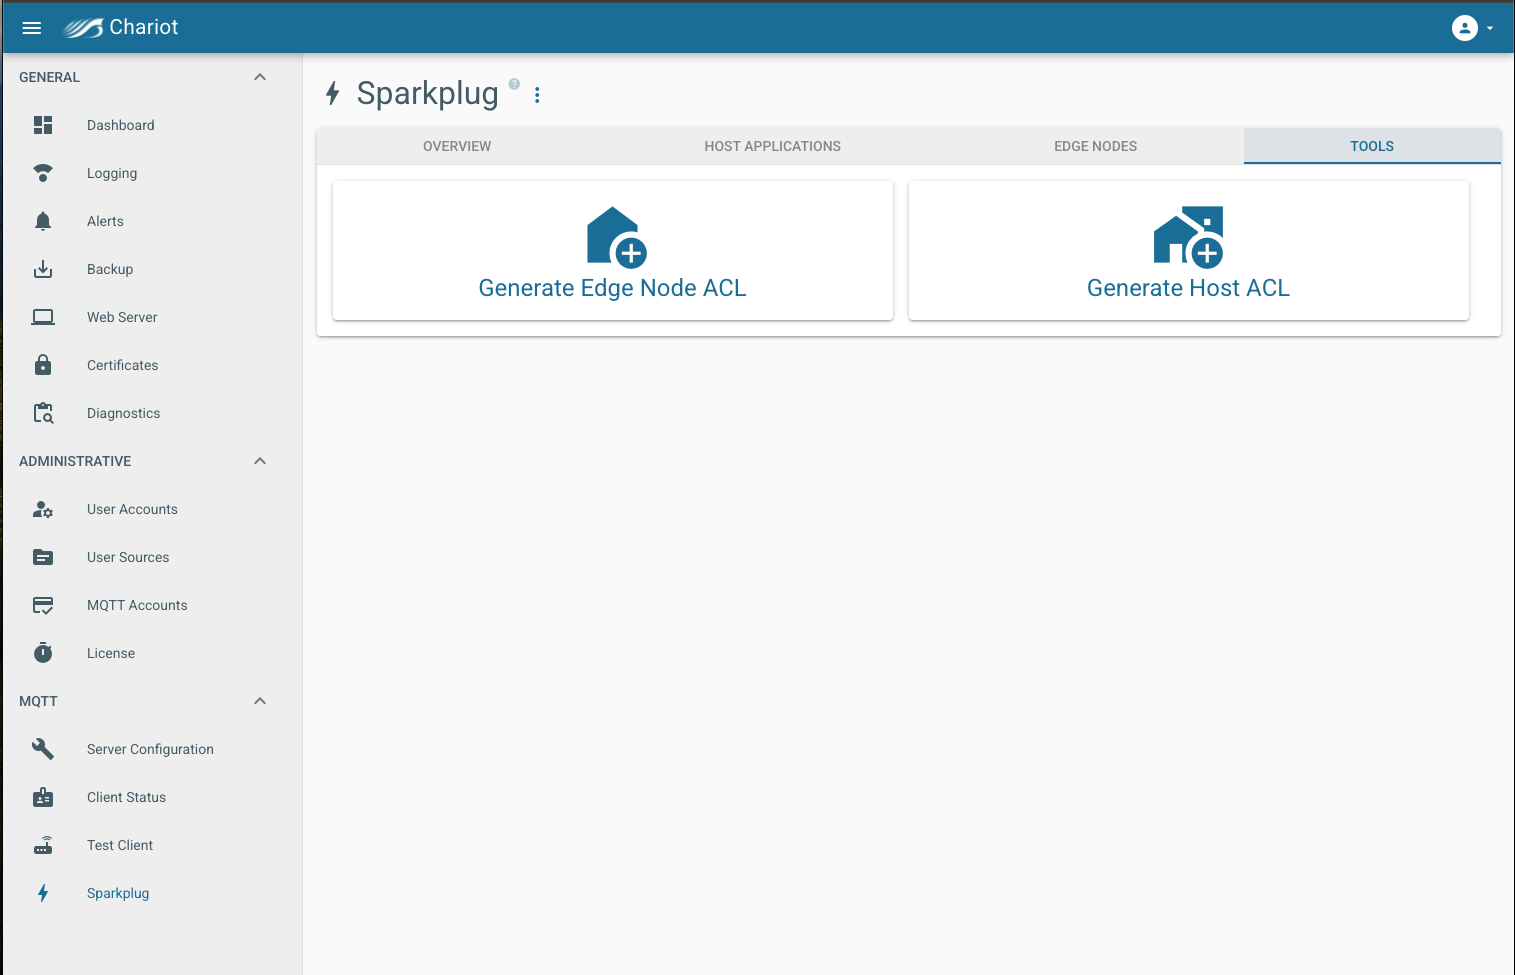Screen dimensions: 1515x975
Task: Open Diagnostics from the sidebar
Action: (x=124, y=413)
